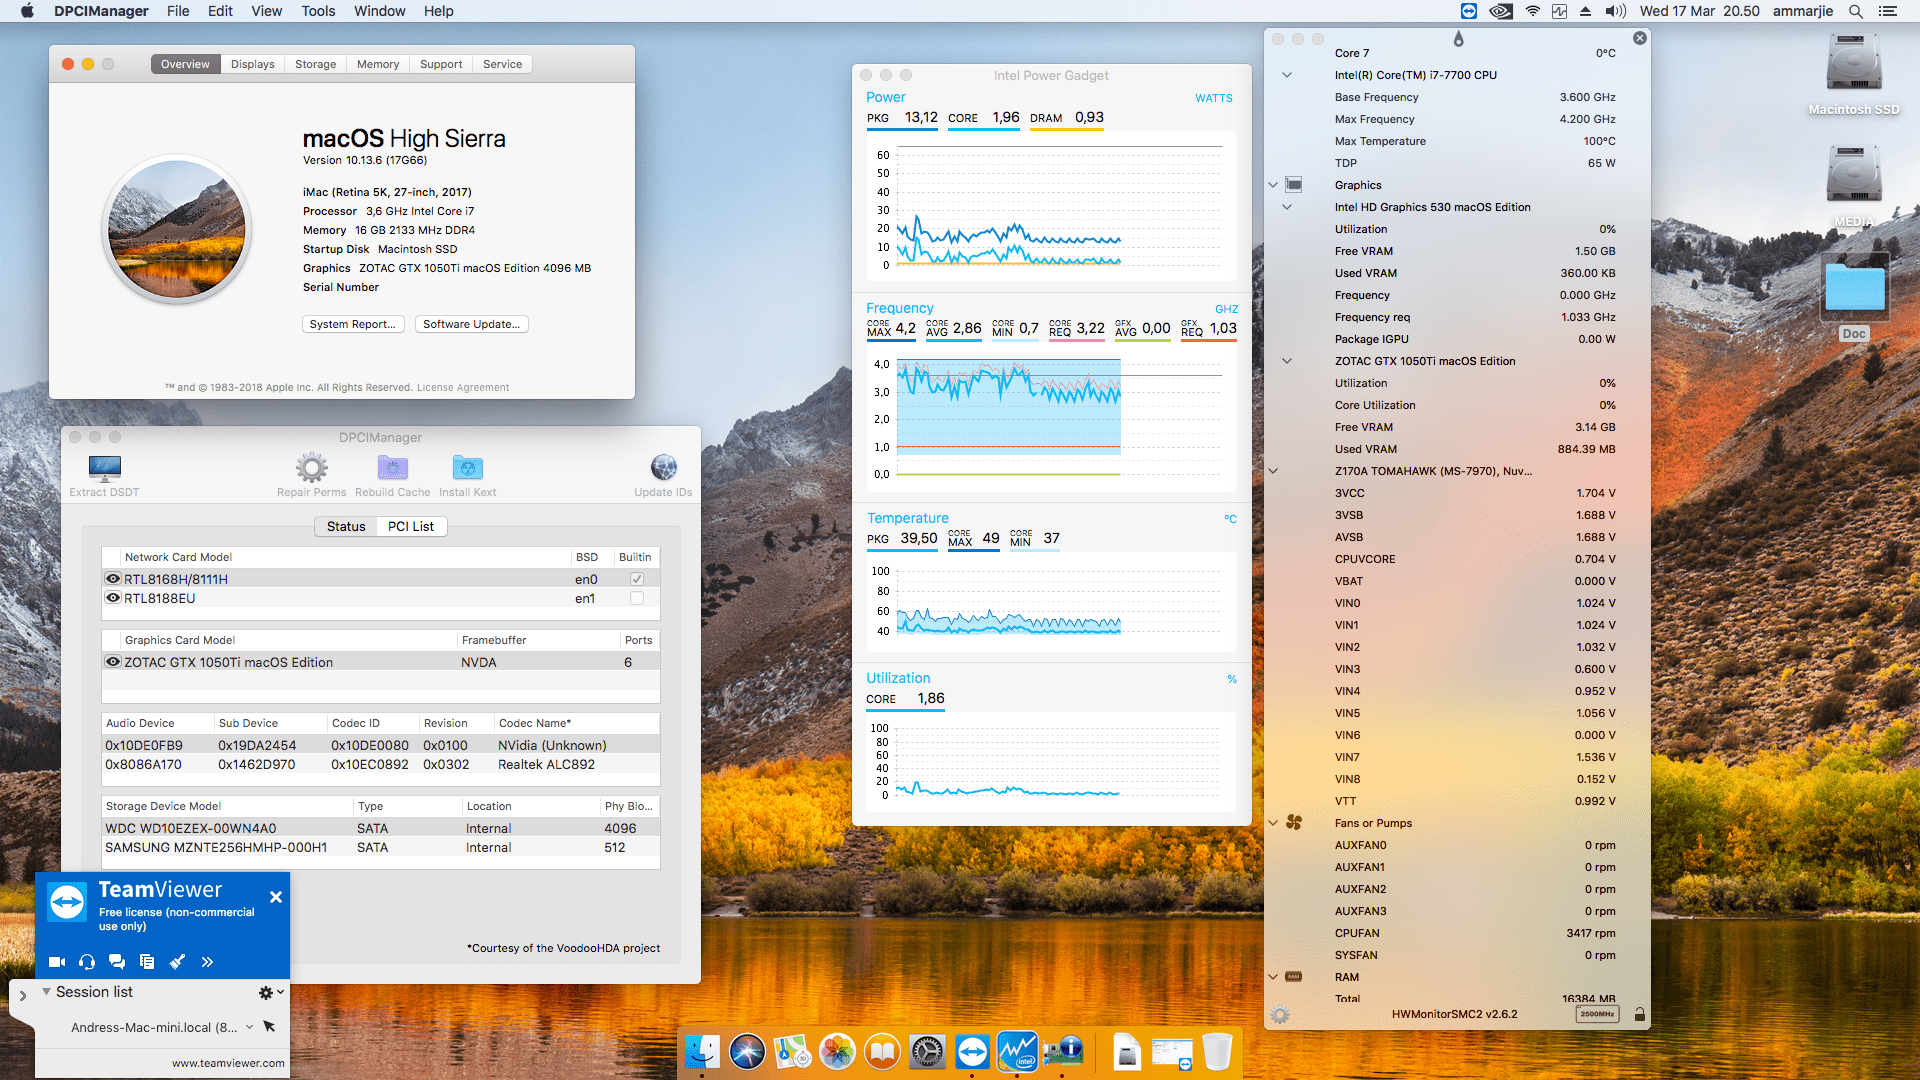The image size is (1920, 1080).
Task: Start video via TeamViewer camera icon
Action: click(x=57, y=962)
